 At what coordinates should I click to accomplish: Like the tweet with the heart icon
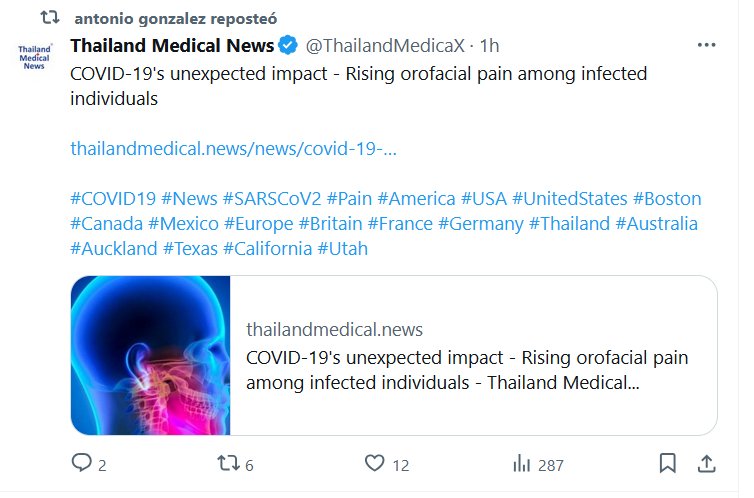374,464
